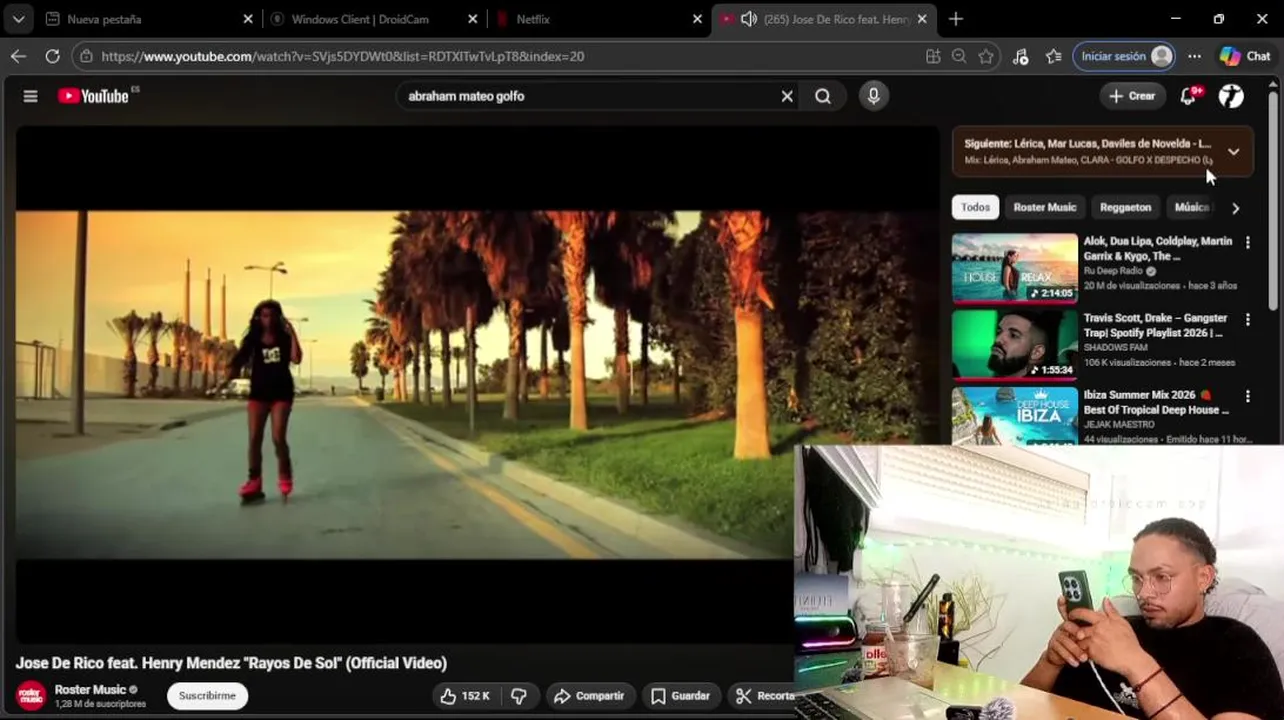Click the JEJAK MAESTRO channel name

[x=1119, y=425]
